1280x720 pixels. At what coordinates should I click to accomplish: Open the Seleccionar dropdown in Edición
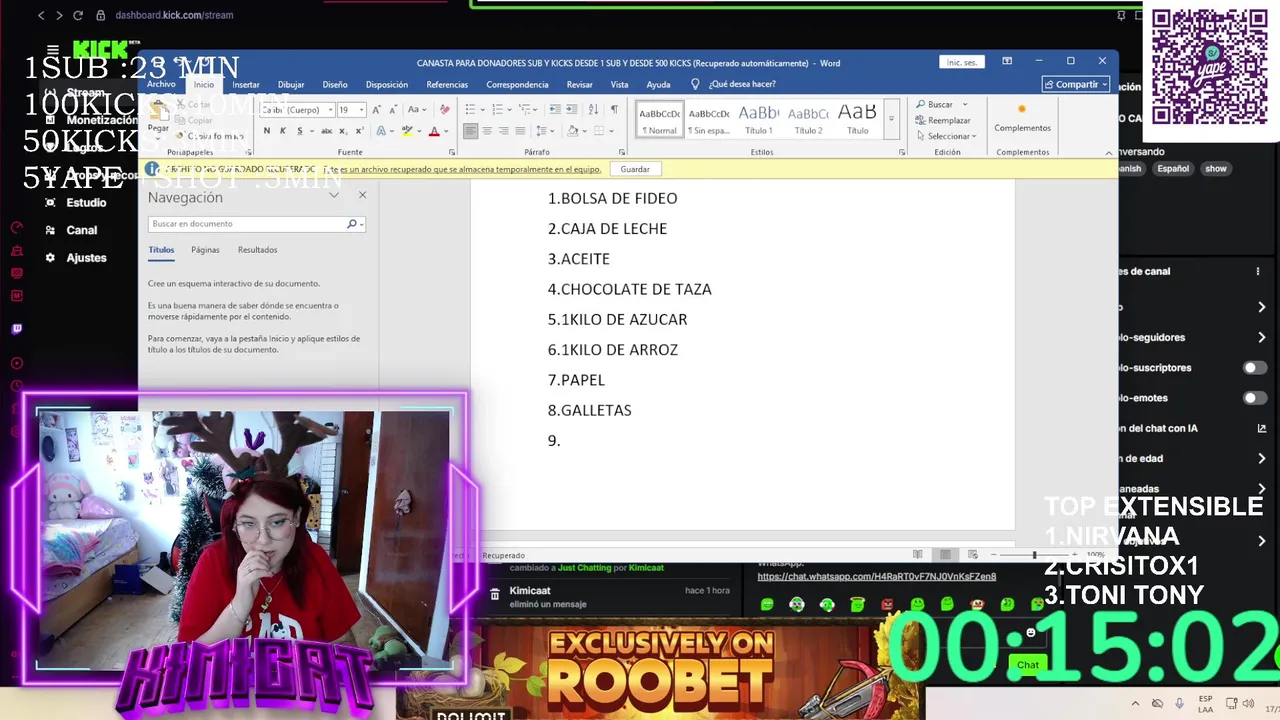pos(944,136)
